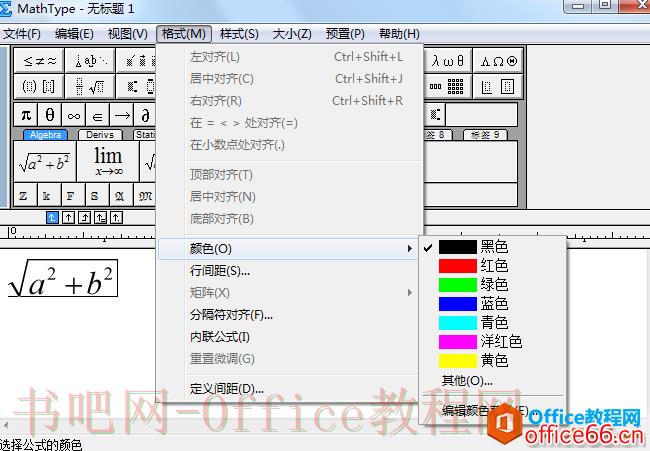The width and height of the screenshot is (650, 451).
Task: Switch to the Algebra tab
Action: tap(46, 135)
